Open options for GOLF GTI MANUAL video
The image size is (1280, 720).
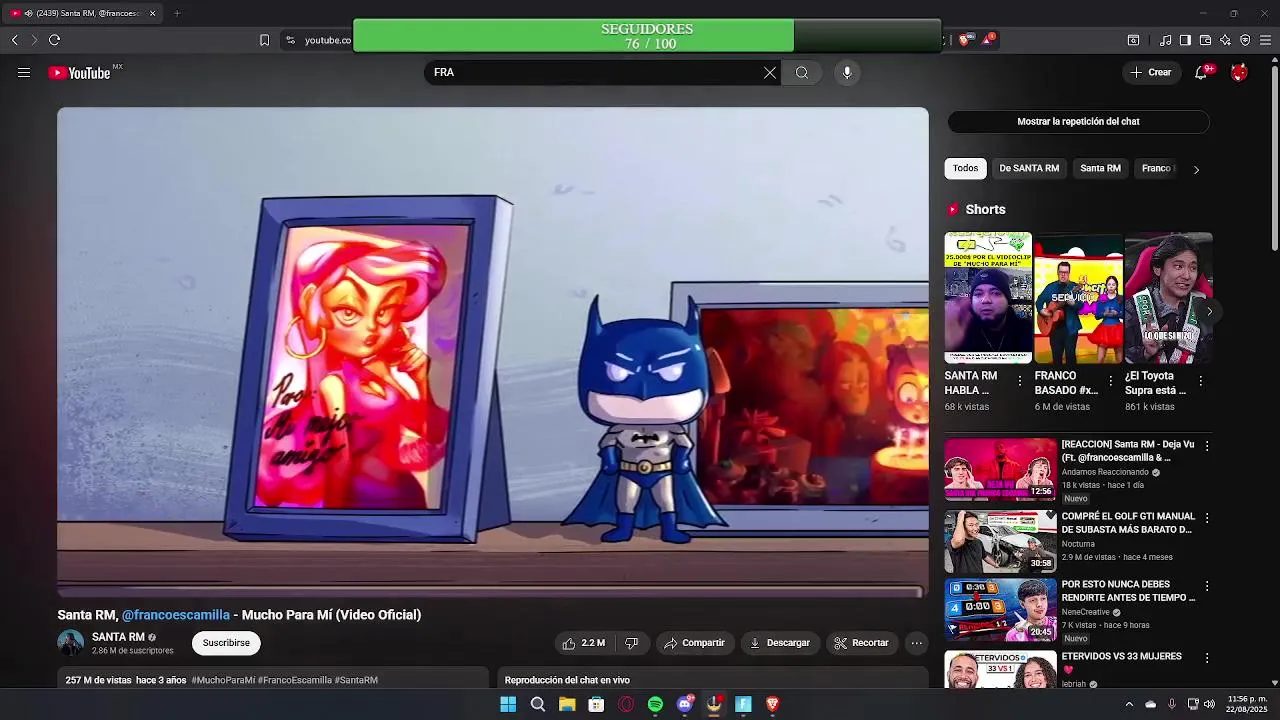pyautogui.click(x=1207, y=518)
